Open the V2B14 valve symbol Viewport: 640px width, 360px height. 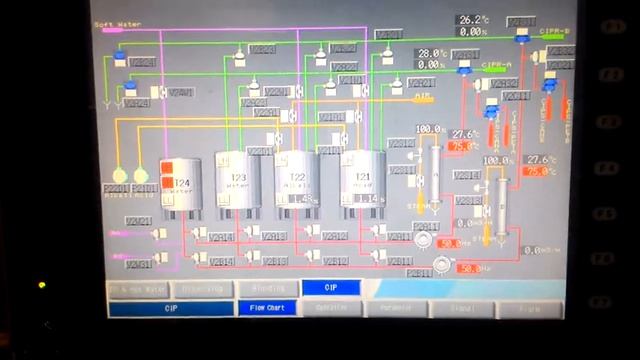click(x=200, y=258)
